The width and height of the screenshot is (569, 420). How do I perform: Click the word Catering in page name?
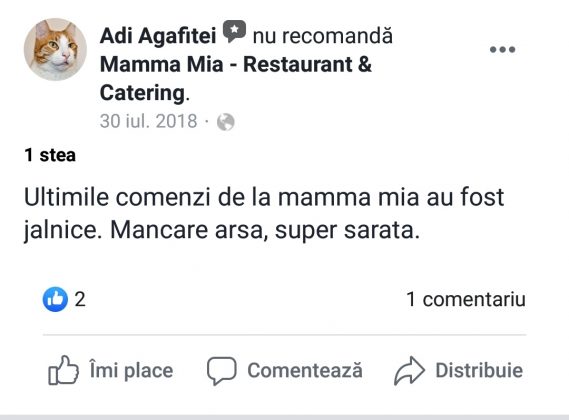tap(143, 93)
